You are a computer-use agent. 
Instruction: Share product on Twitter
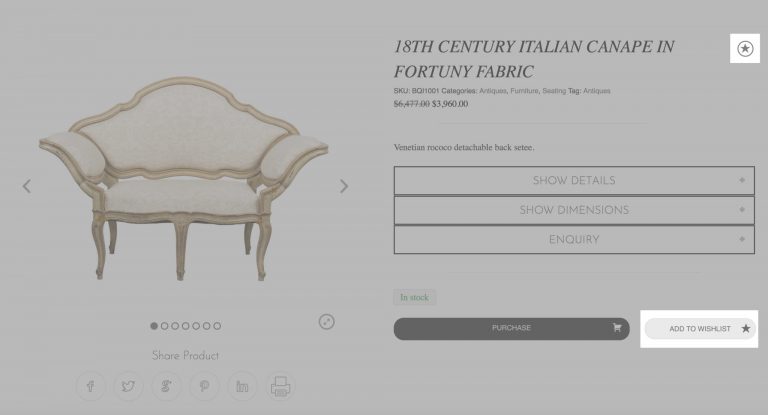pos(128,386)
